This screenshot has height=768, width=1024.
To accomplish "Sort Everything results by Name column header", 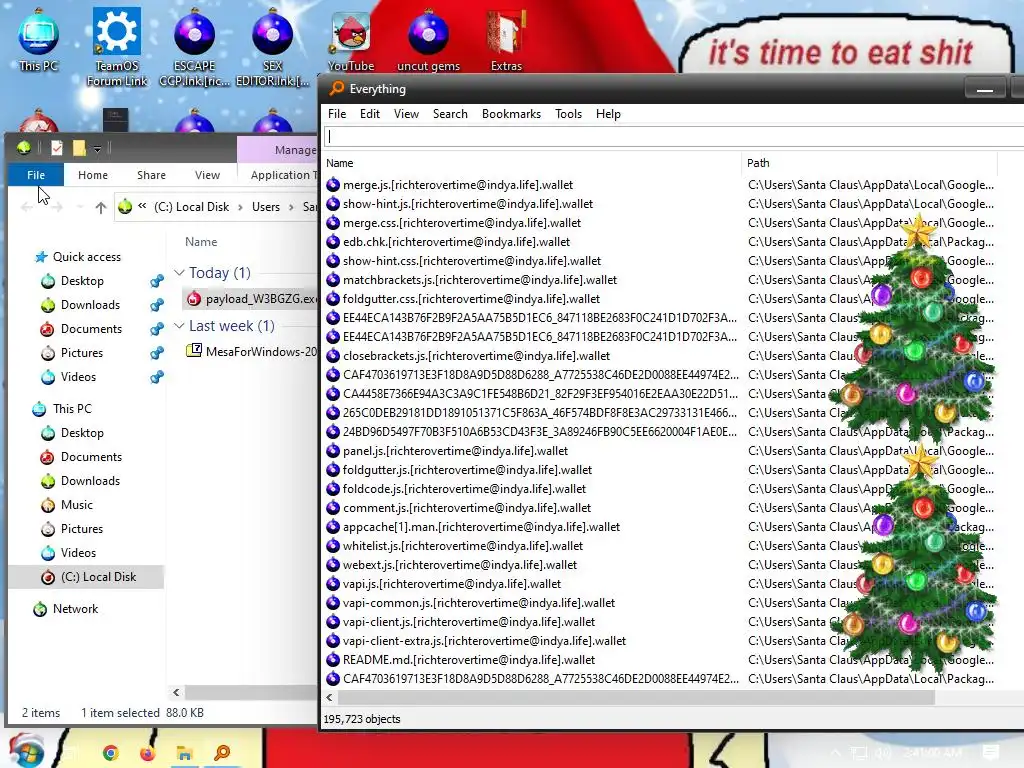I will click(532, 163).
